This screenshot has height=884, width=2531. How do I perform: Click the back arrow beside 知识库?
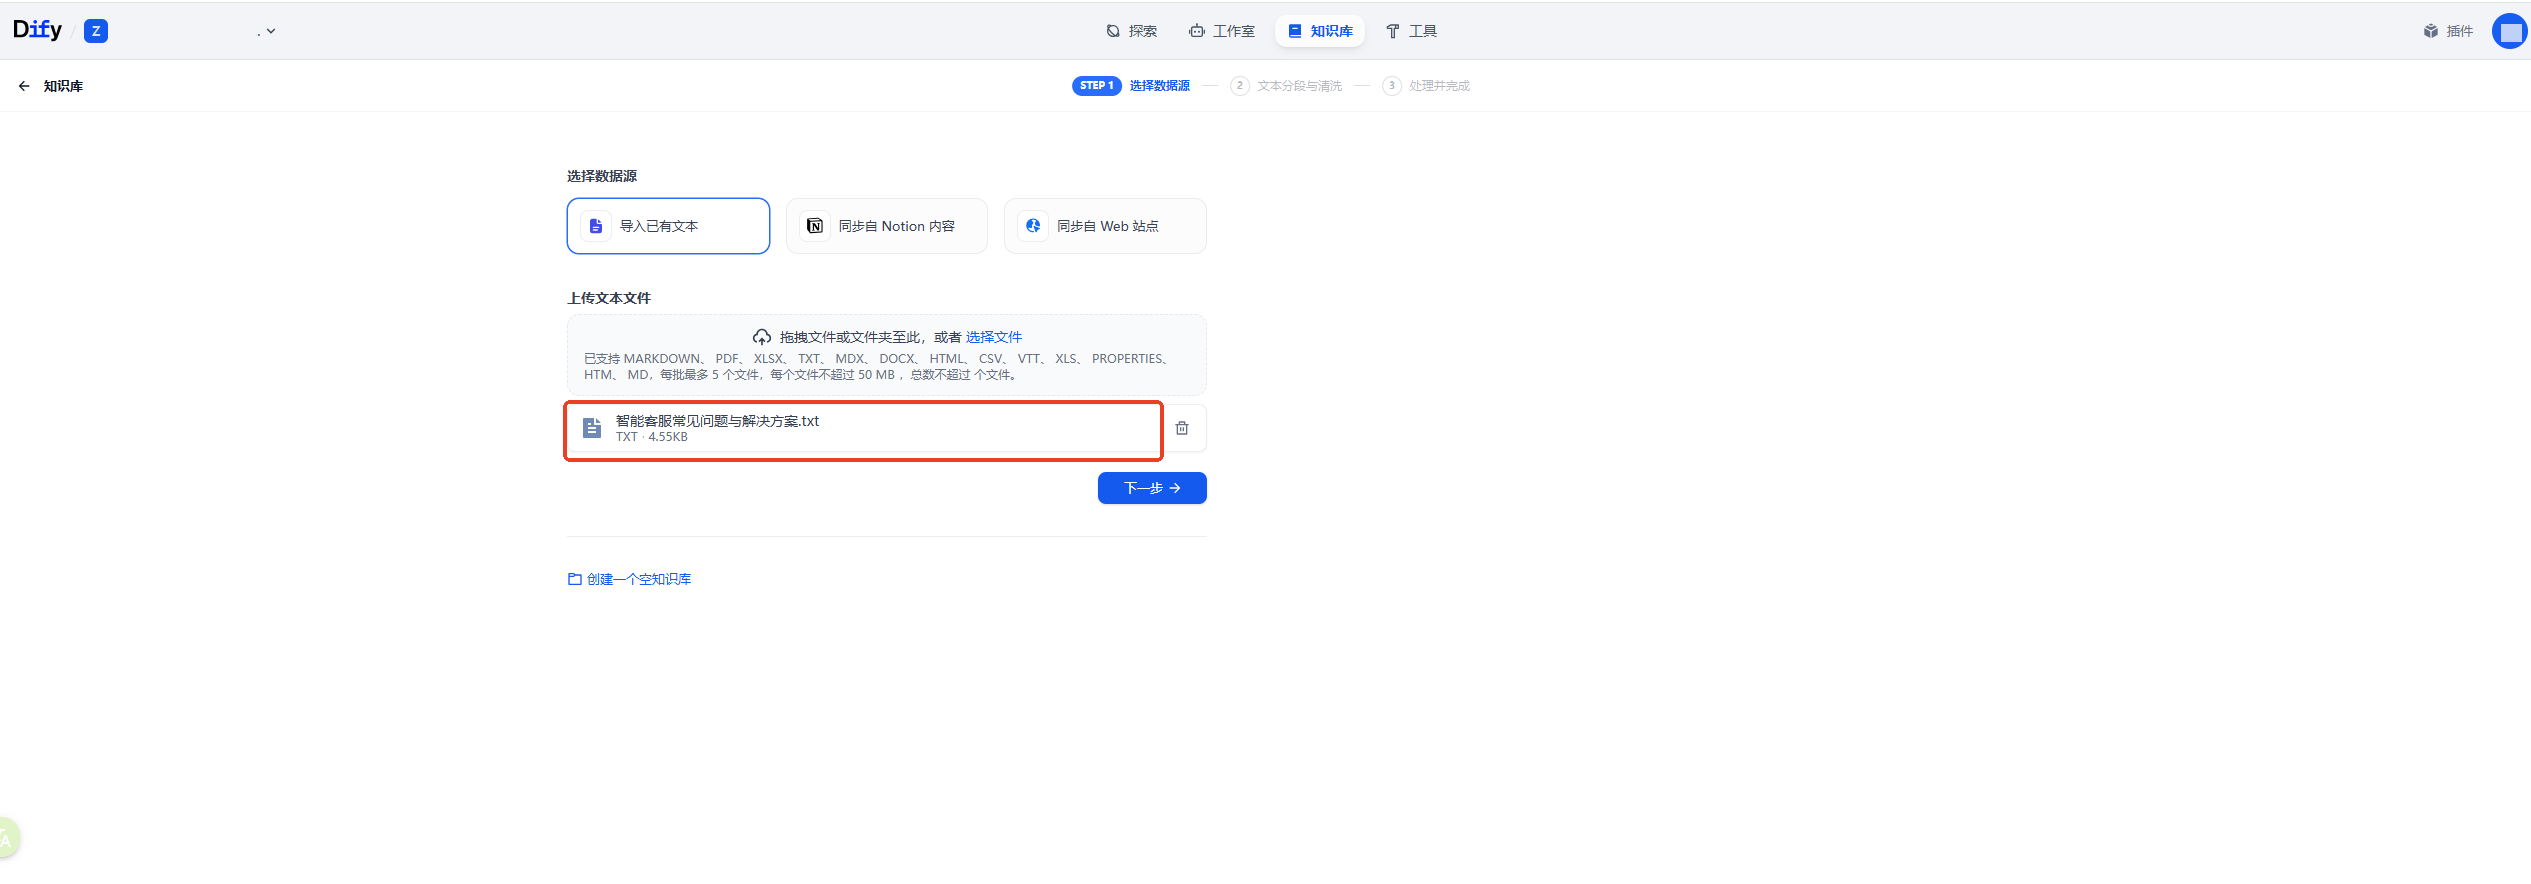pos(24,86)
